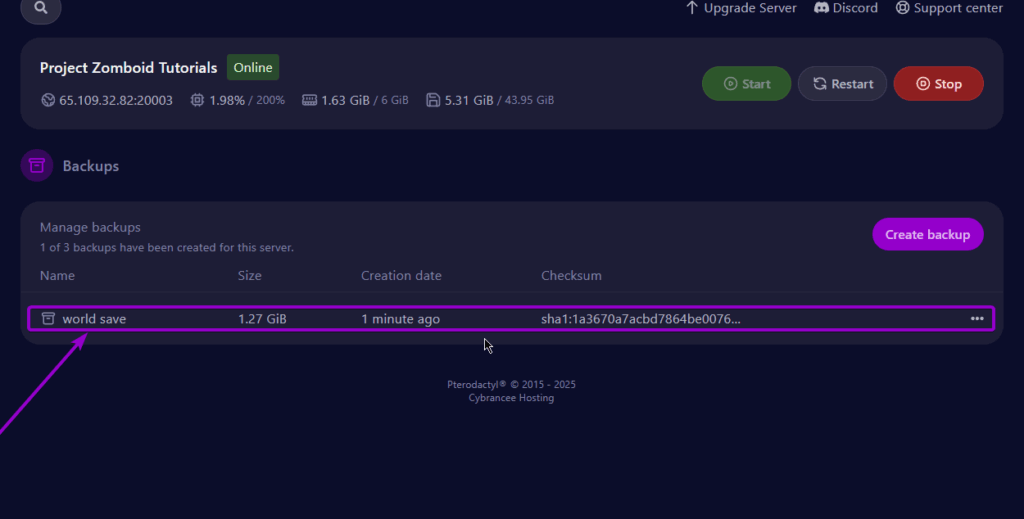
Task: Click the Manage backups heading
Action: [90, 227]
